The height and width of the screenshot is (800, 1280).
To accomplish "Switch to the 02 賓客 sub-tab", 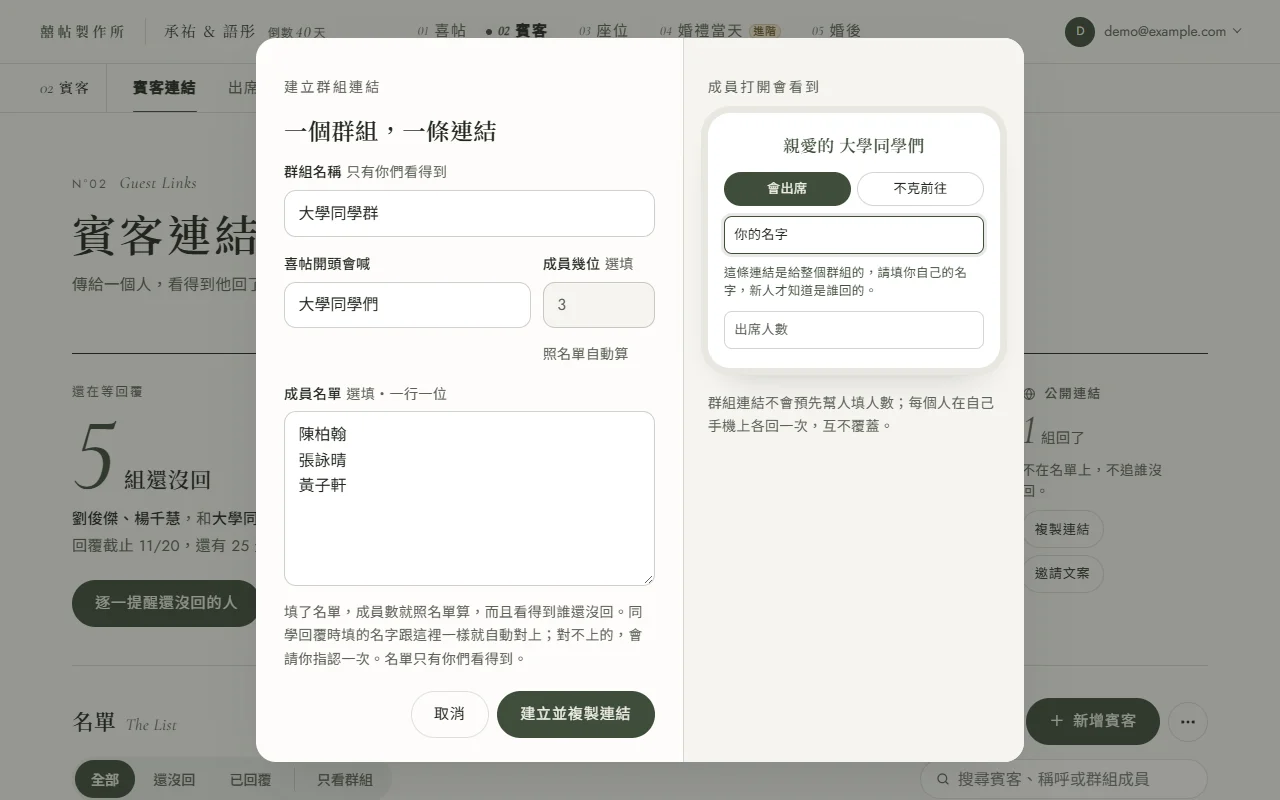I will pos(65,88).
